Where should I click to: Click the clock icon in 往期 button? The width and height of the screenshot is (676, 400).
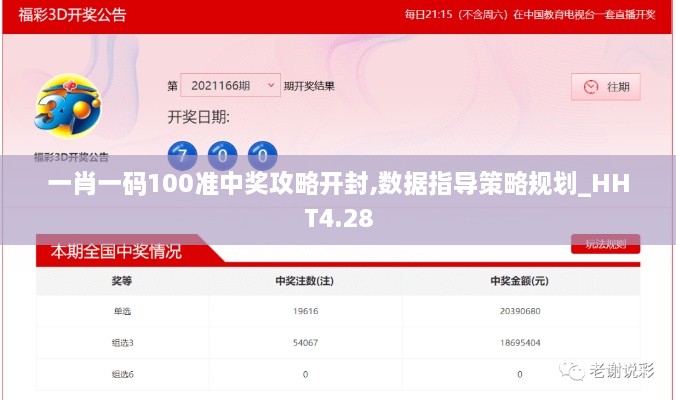pos(591,87)
